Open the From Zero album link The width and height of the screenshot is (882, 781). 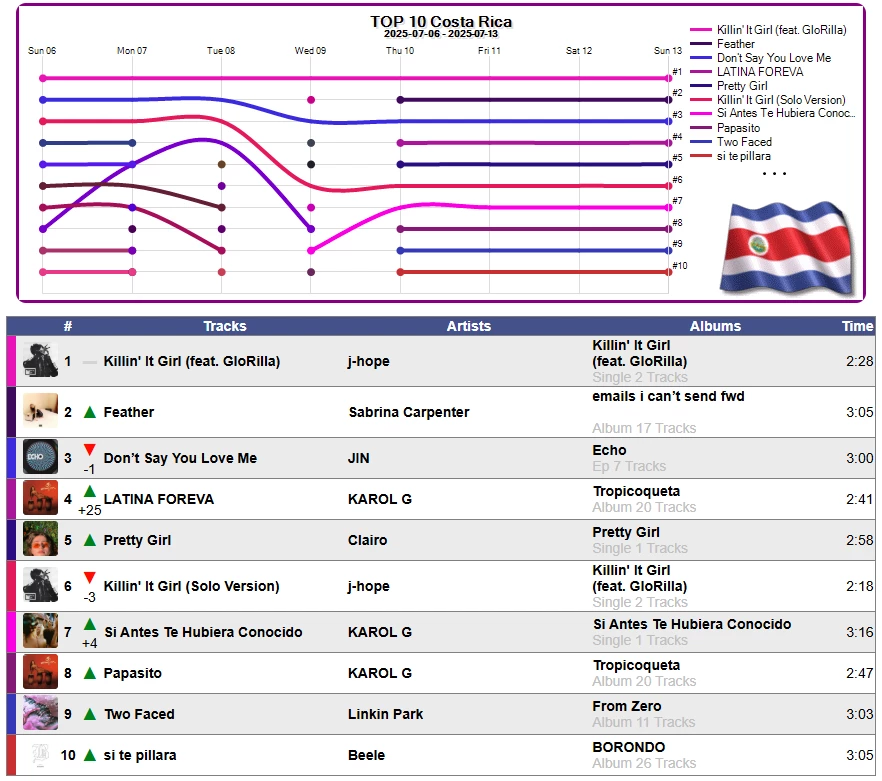(x=627, y=706)
